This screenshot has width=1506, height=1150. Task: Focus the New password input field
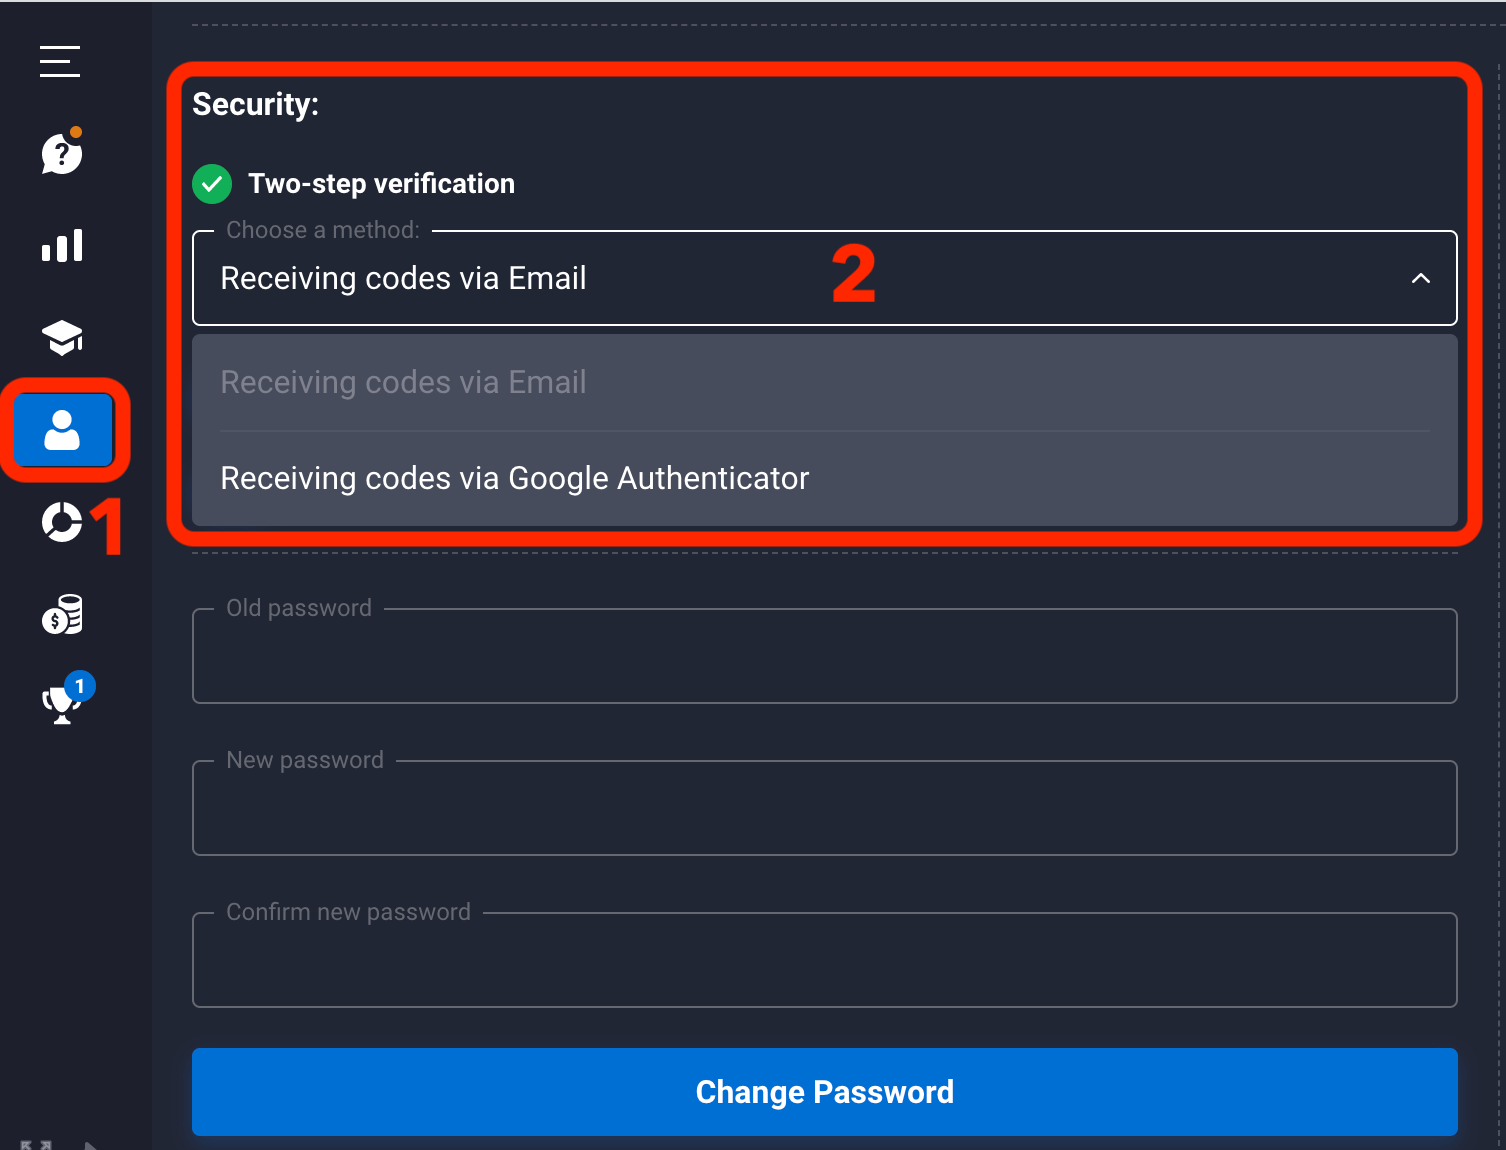tap(824, 810)
